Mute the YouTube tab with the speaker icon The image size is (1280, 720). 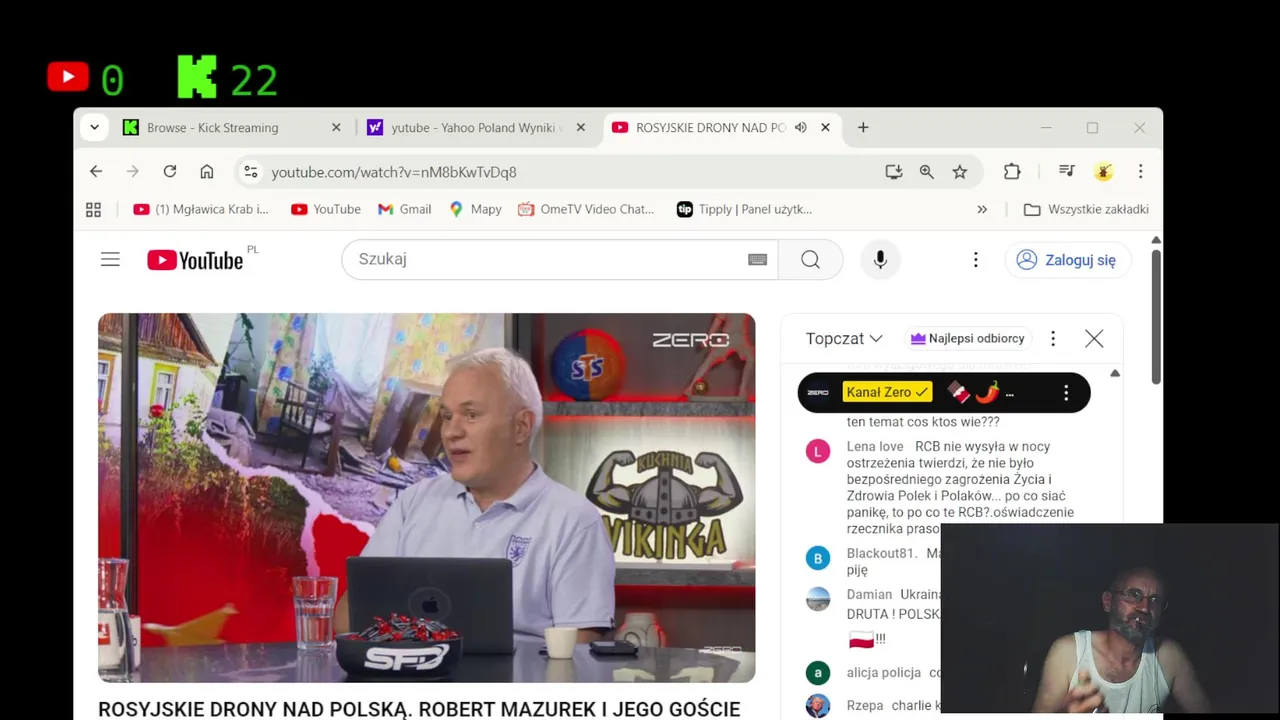click(x=801, y=128)
